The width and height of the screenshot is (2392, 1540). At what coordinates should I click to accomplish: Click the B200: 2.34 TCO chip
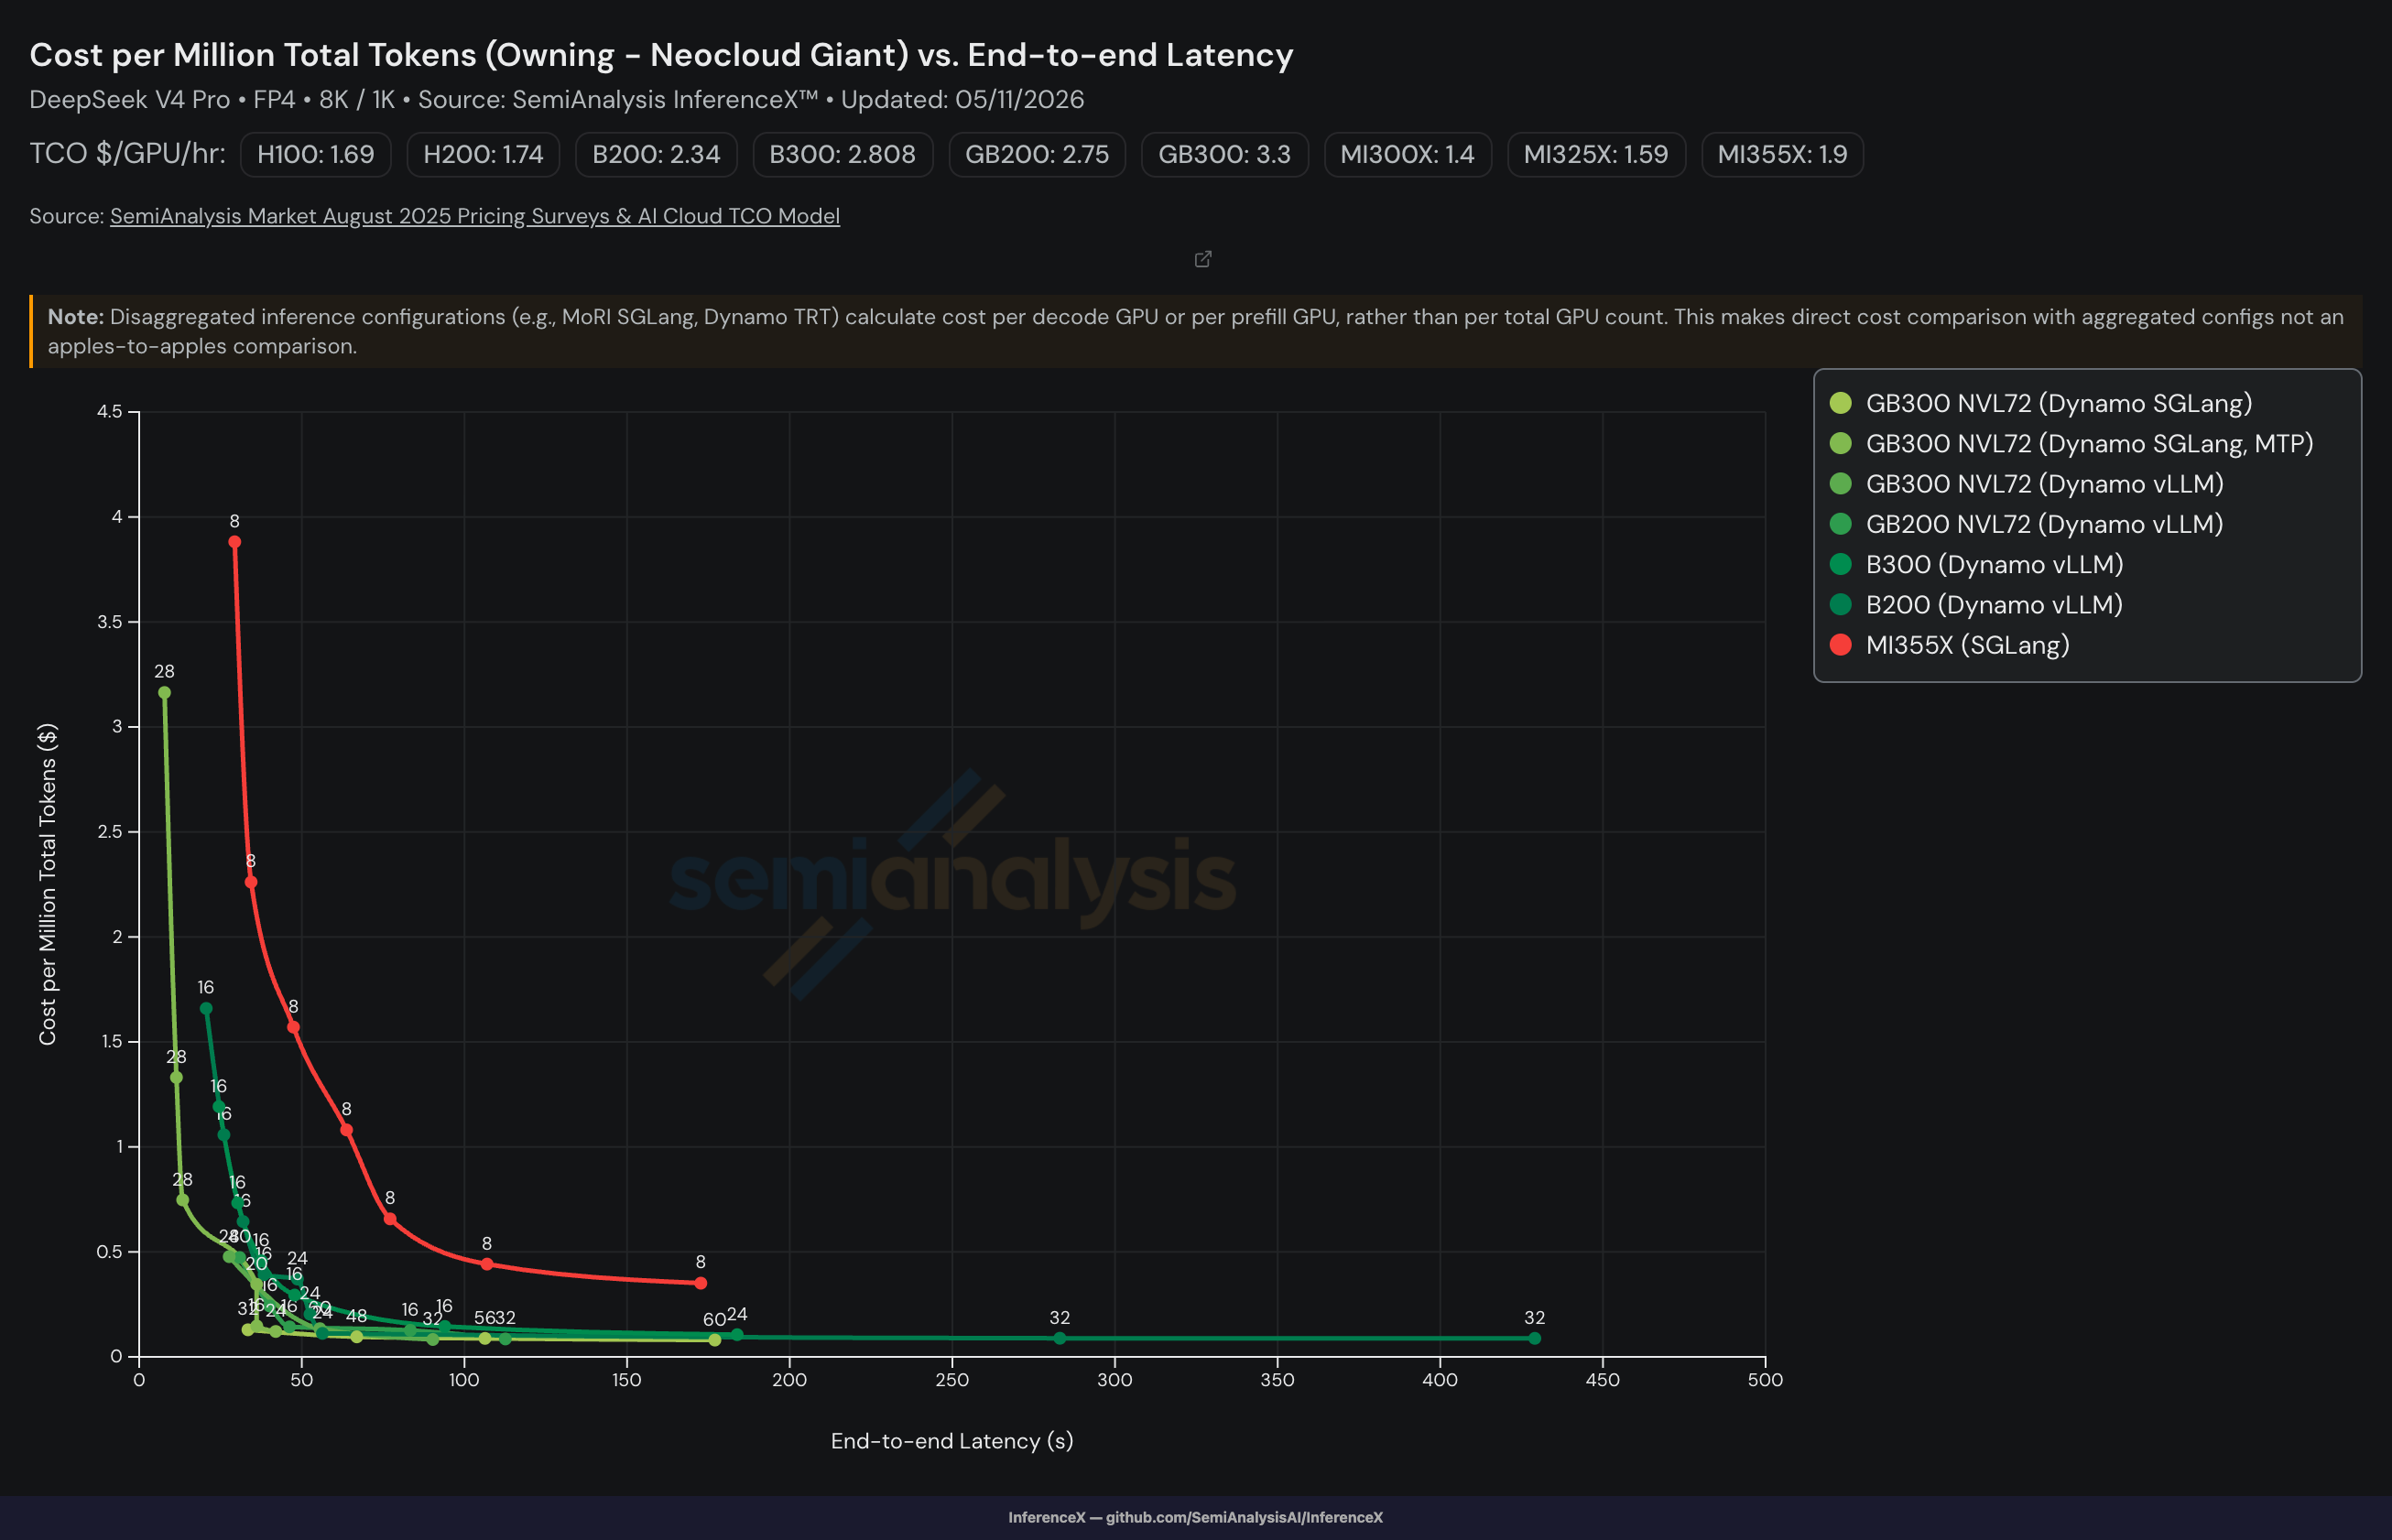[656, 154]
